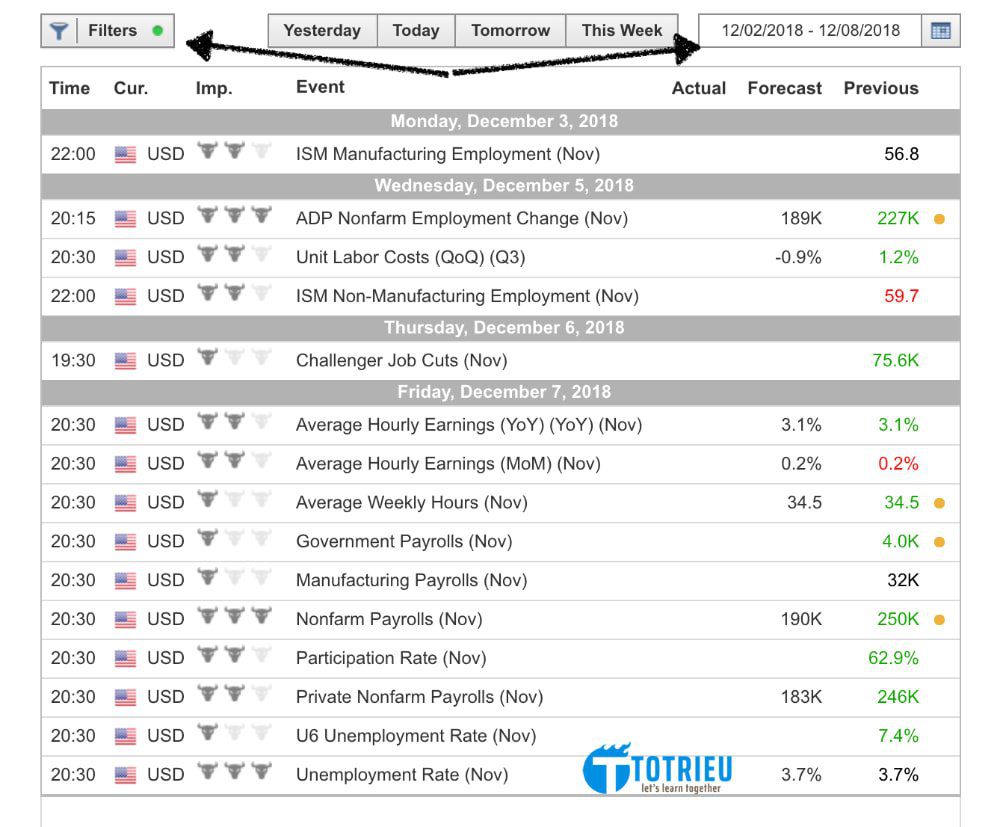Image resolution: width=1000 pixels, height=827 pixels.
Task: Click the date range field showing 12/02/2018
Action: [x=810, y=30]
